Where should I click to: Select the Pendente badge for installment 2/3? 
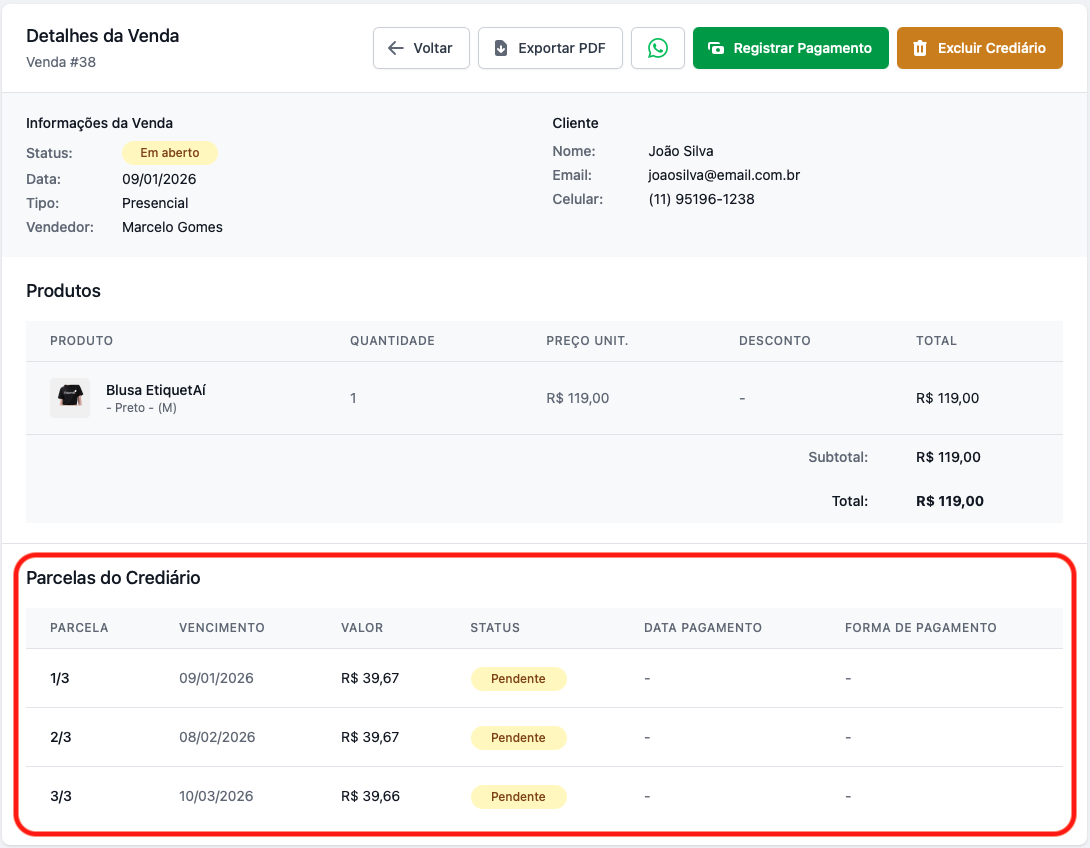pyautogui.click(x=518, y=738)
